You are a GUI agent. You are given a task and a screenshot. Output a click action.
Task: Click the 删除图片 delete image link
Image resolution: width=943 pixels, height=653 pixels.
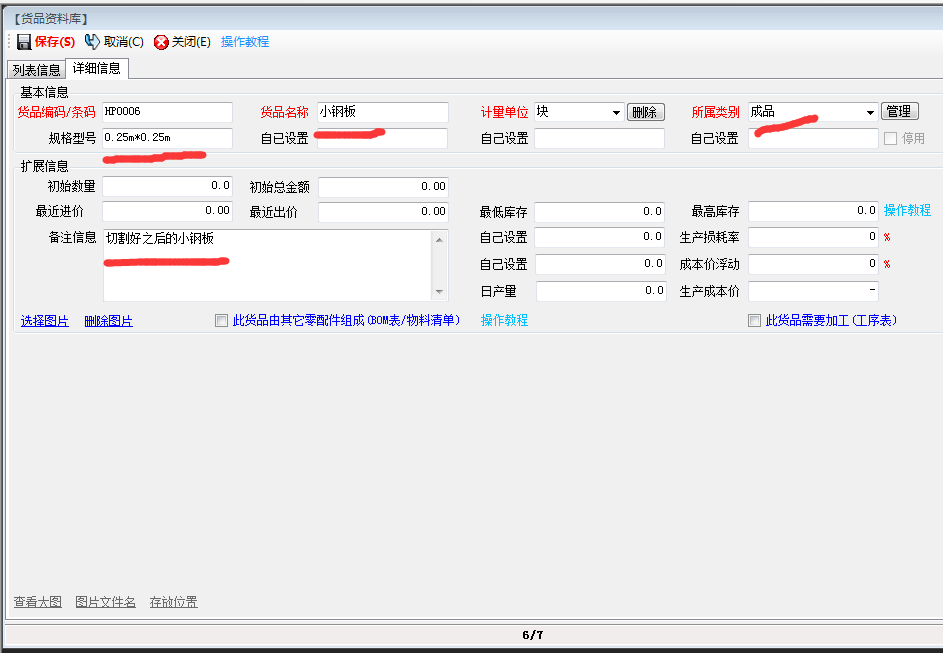(108, 321)
